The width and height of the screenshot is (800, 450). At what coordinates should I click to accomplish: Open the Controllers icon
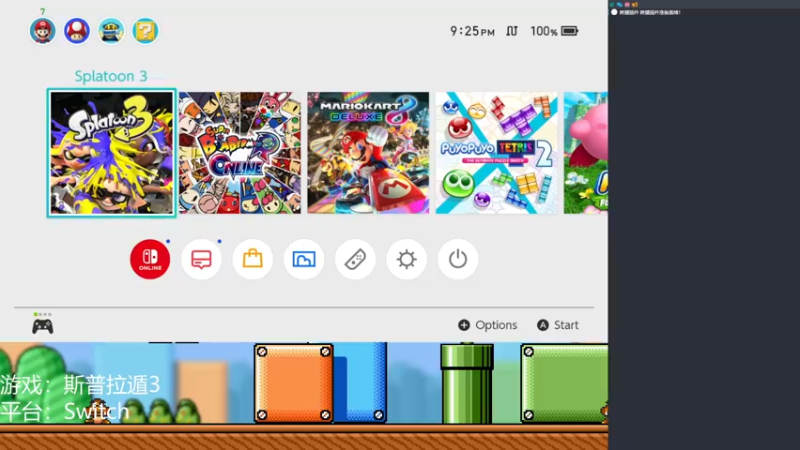click(x=356, y=259)
